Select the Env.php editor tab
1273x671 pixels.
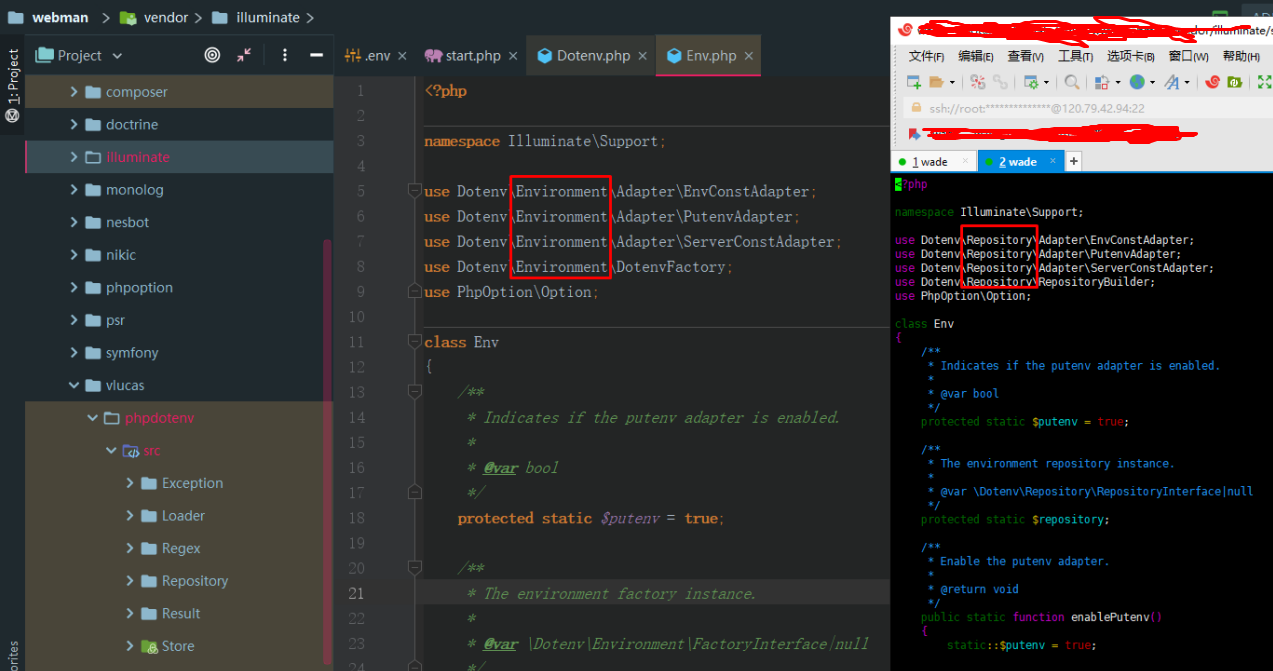[709, 56]
